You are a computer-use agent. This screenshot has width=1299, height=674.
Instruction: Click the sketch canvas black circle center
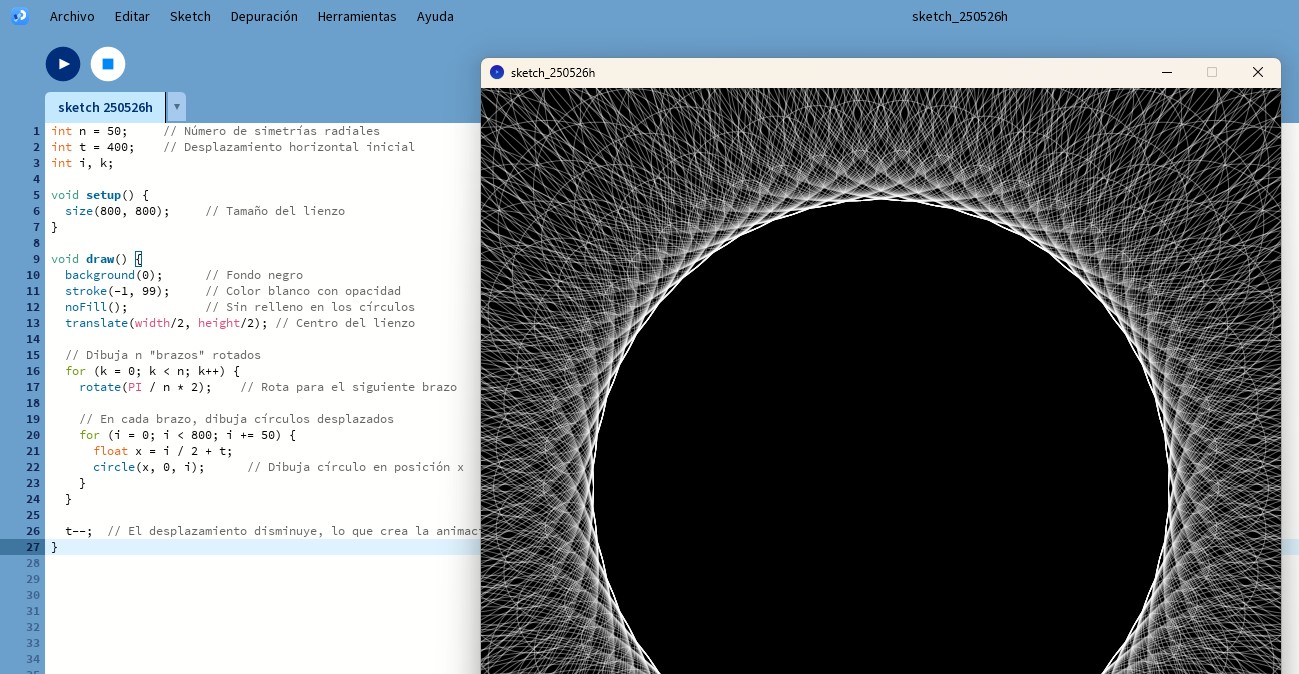click(x=881, y=488)
